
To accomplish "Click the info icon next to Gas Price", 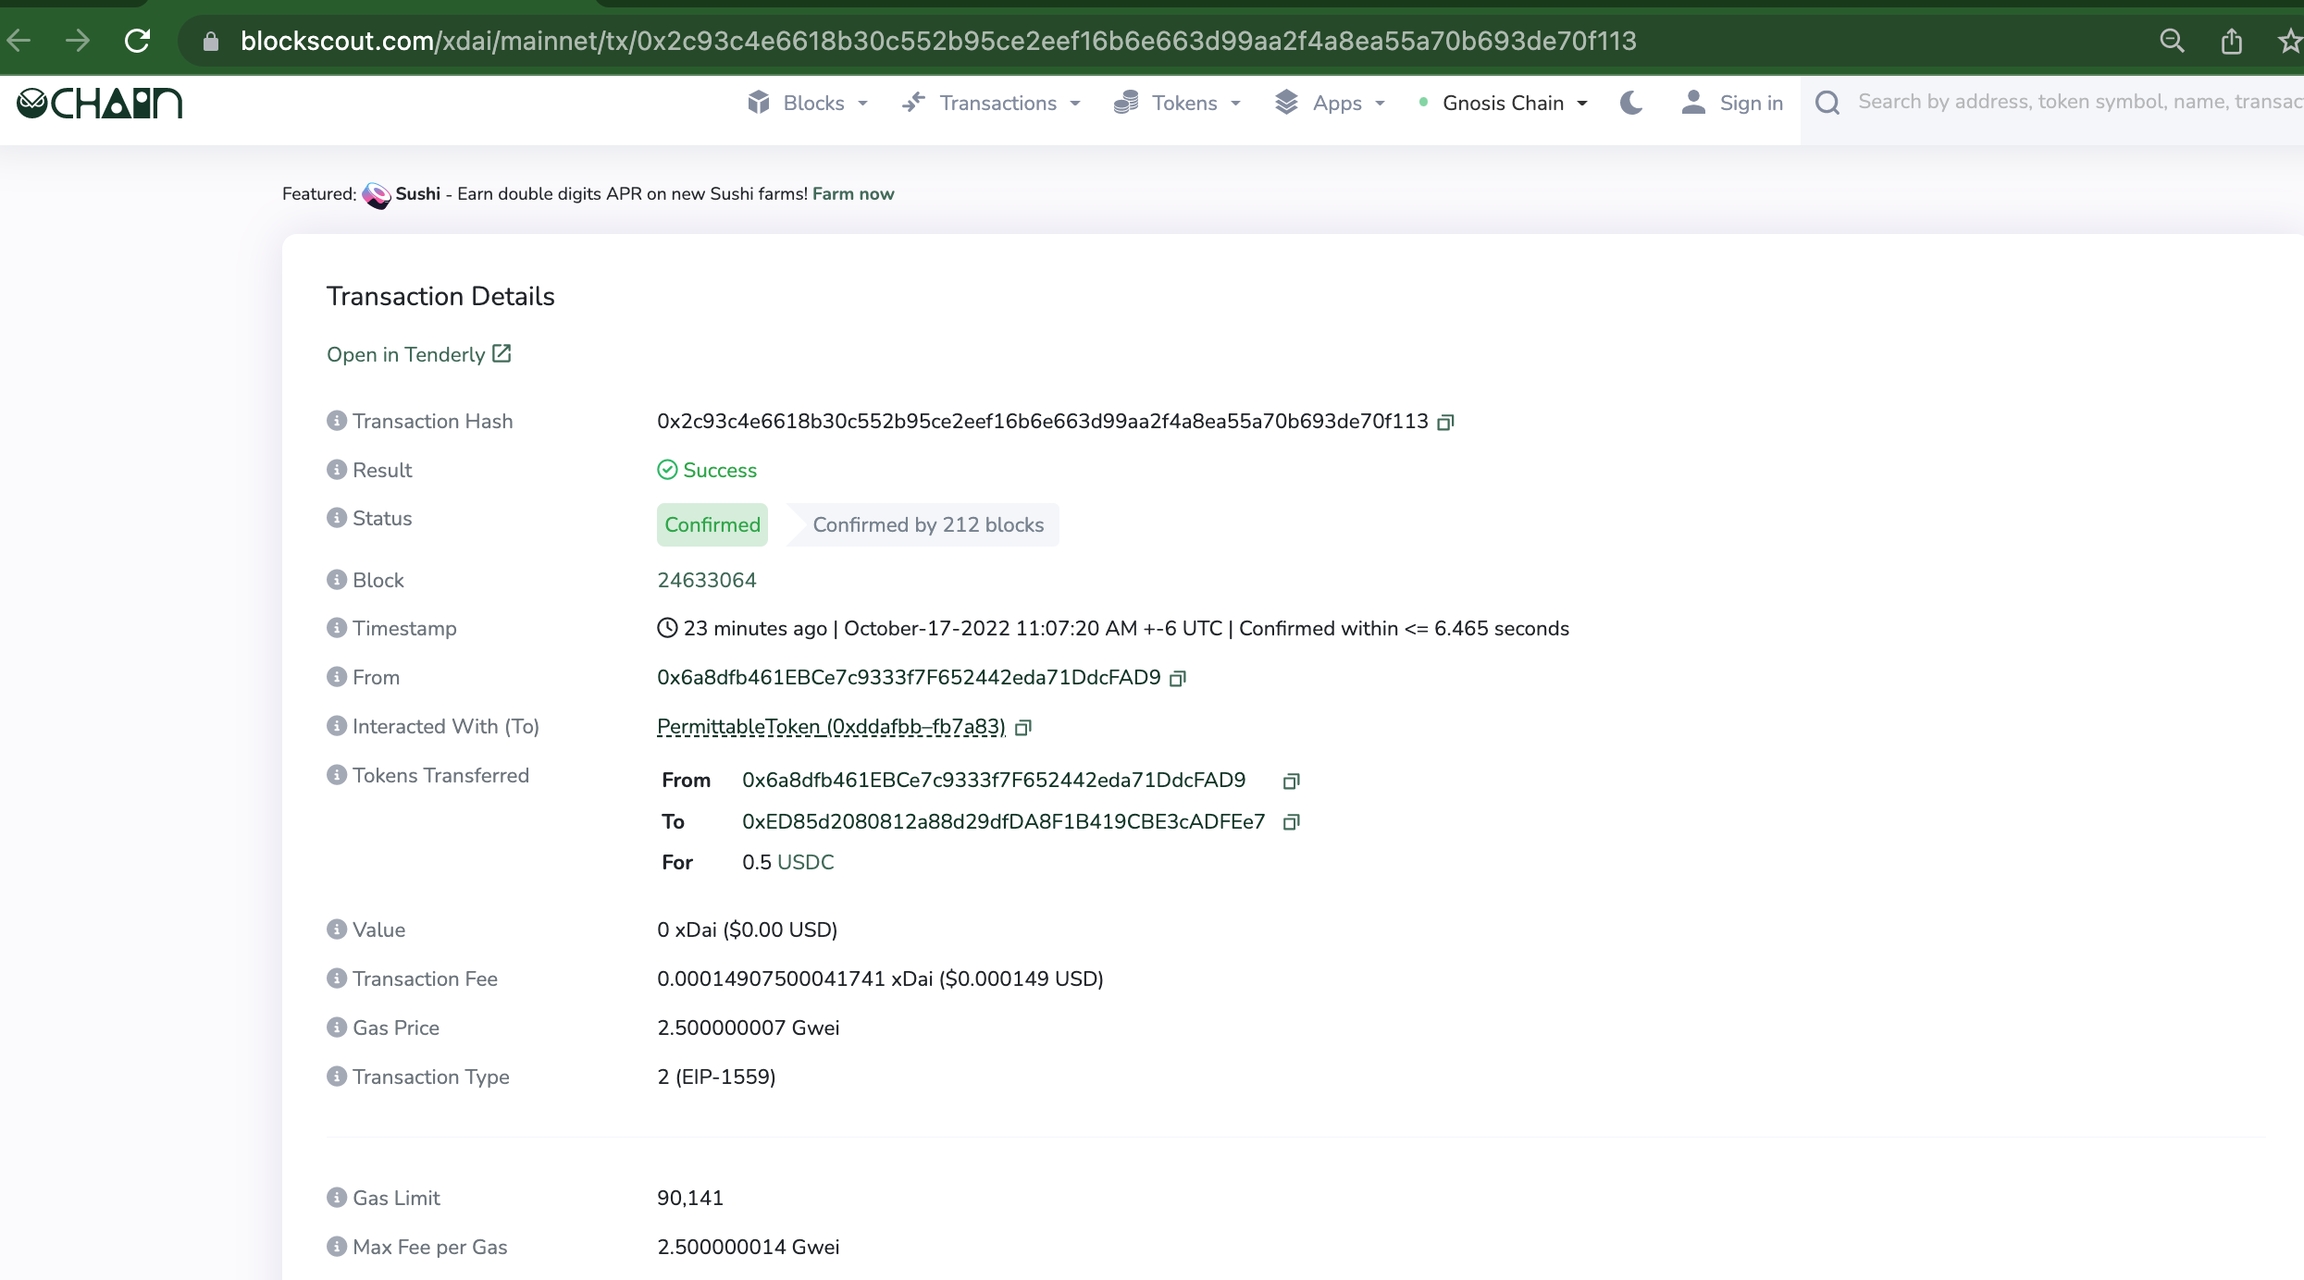I will pos(336,1027).
